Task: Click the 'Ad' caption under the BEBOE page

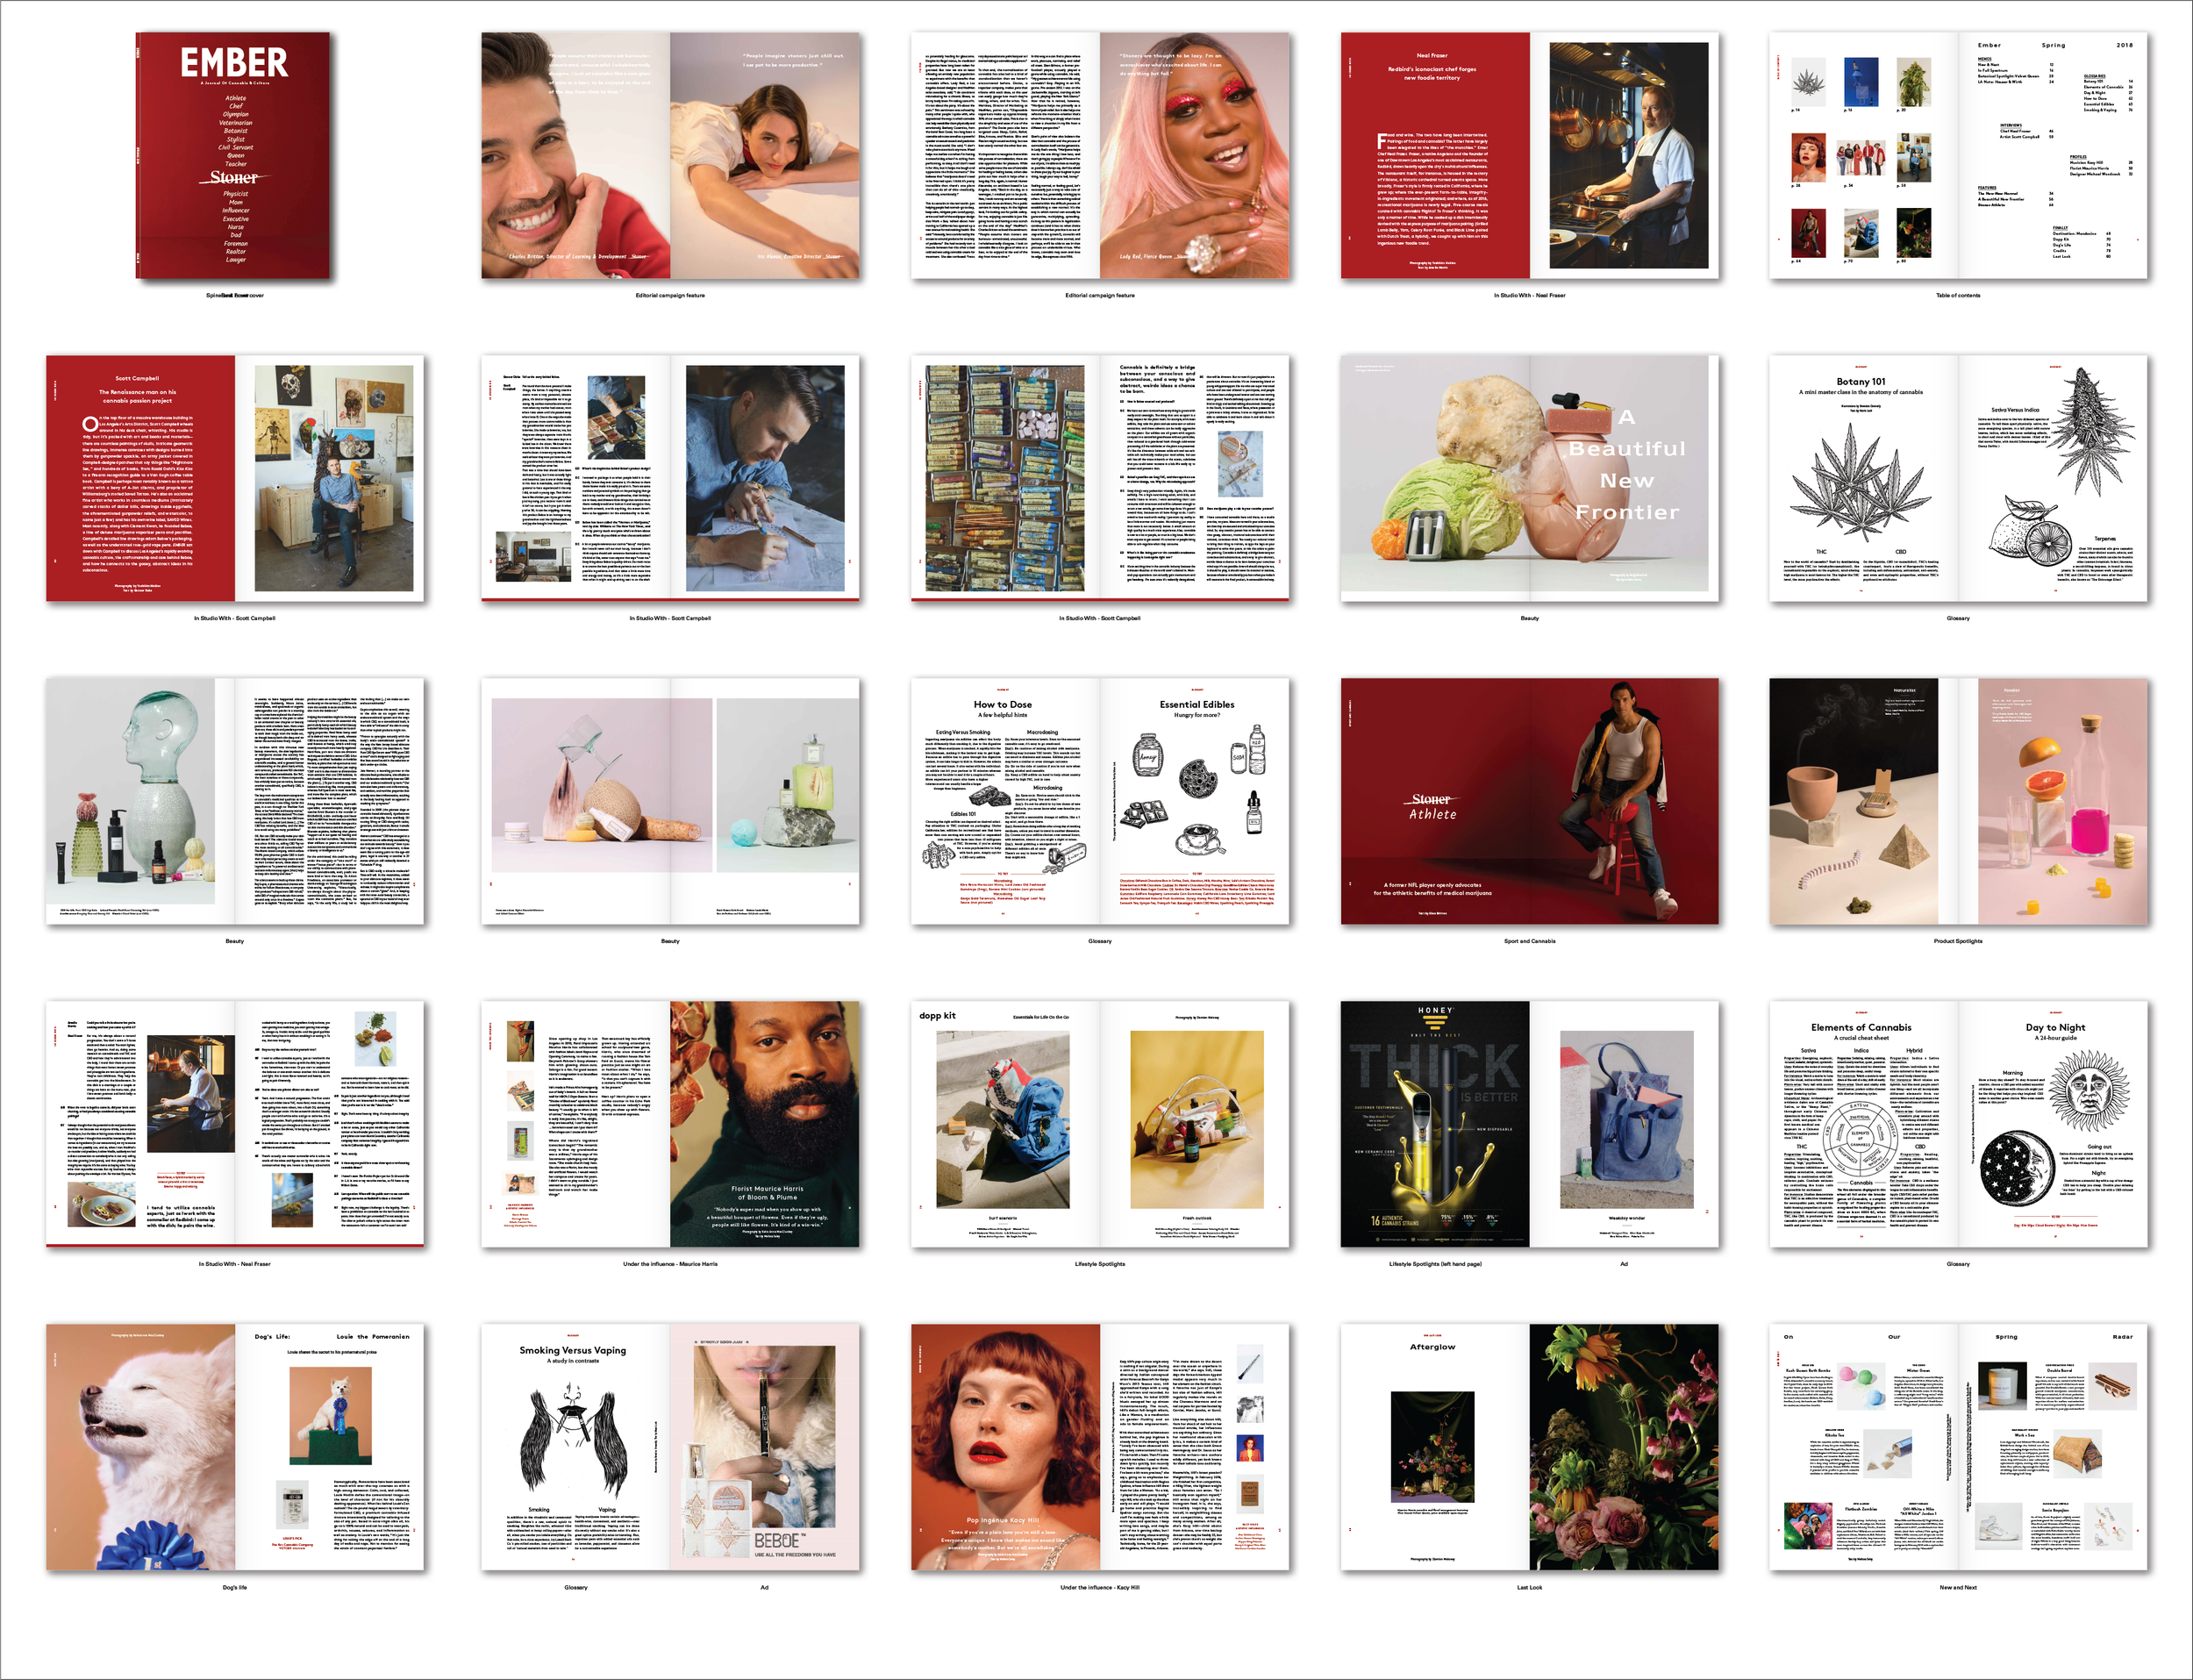Action: point(764,1587)
